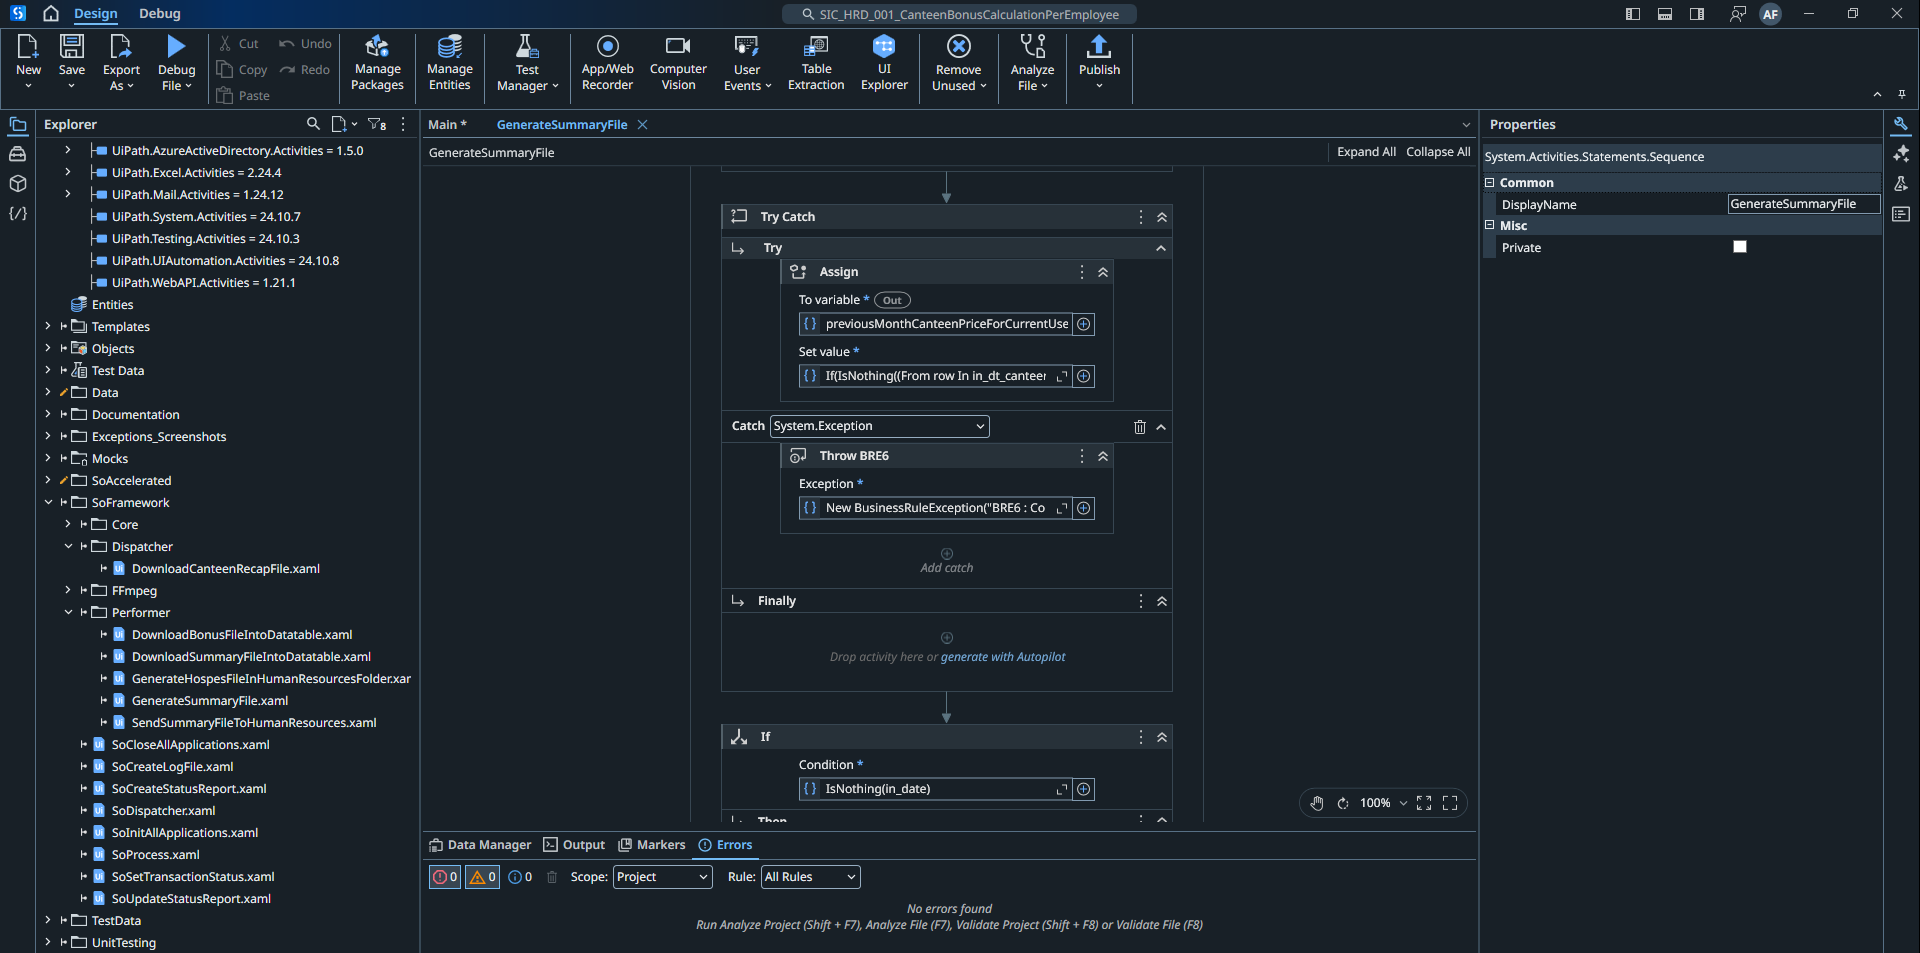The height and width of the screenshot is (953, 1920).
Task: Click the DisplayName field in Properties
Action: point(1803,204)
